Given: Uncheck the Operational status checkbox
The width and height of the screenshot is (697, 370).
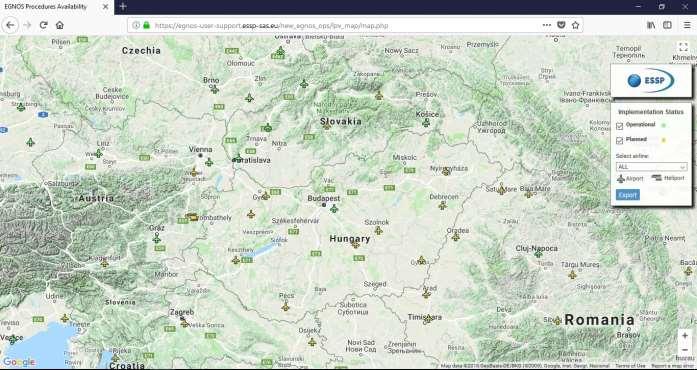Looking at the screenshot, I should pos(620,127).
